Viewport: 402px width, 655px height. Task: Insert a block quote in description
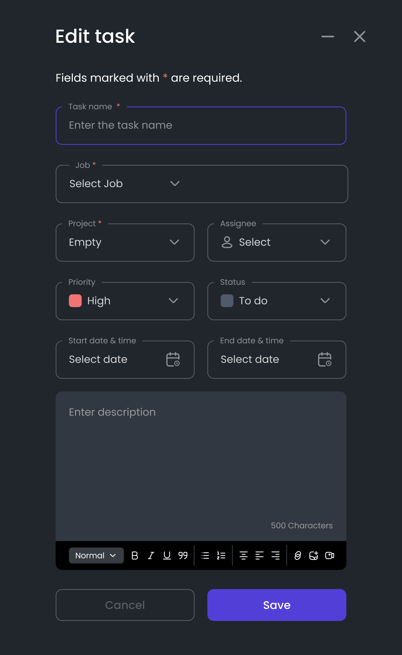tap(183, 556)
